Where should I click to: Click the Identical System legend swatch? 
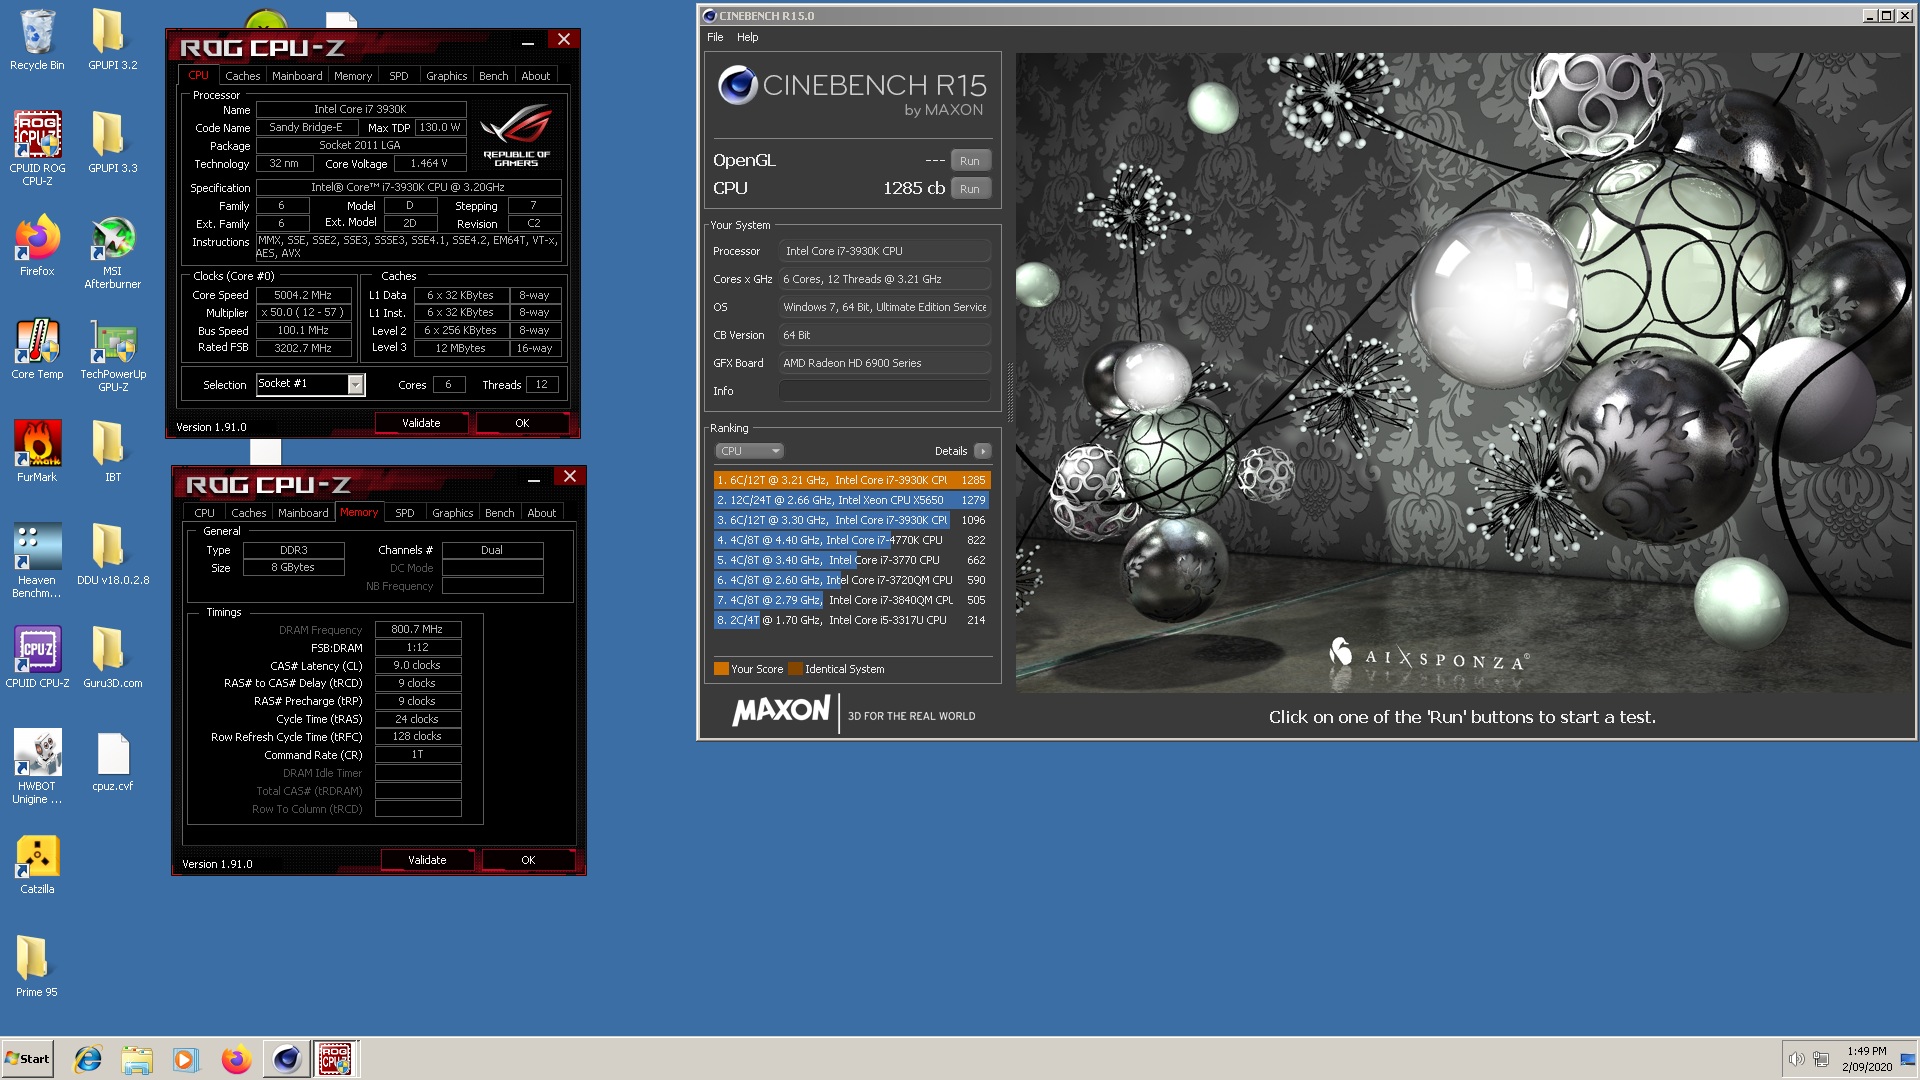(x=795, y=669)
